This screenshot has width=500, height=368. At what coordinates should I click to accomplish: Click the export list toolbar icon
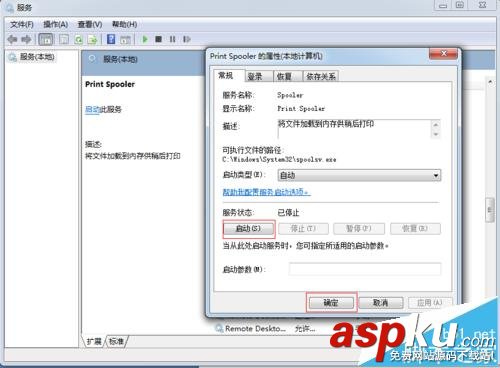click(92, 39)
